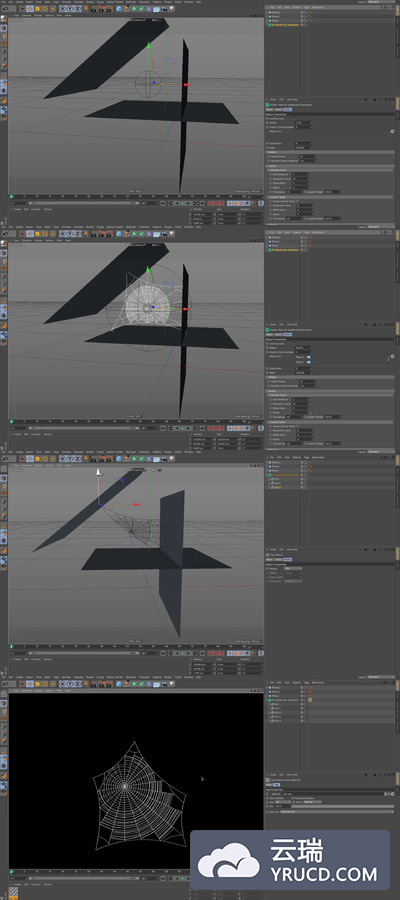
Task: Toggle generator enable checkmark in second screenshot
Action: [306, 250]
